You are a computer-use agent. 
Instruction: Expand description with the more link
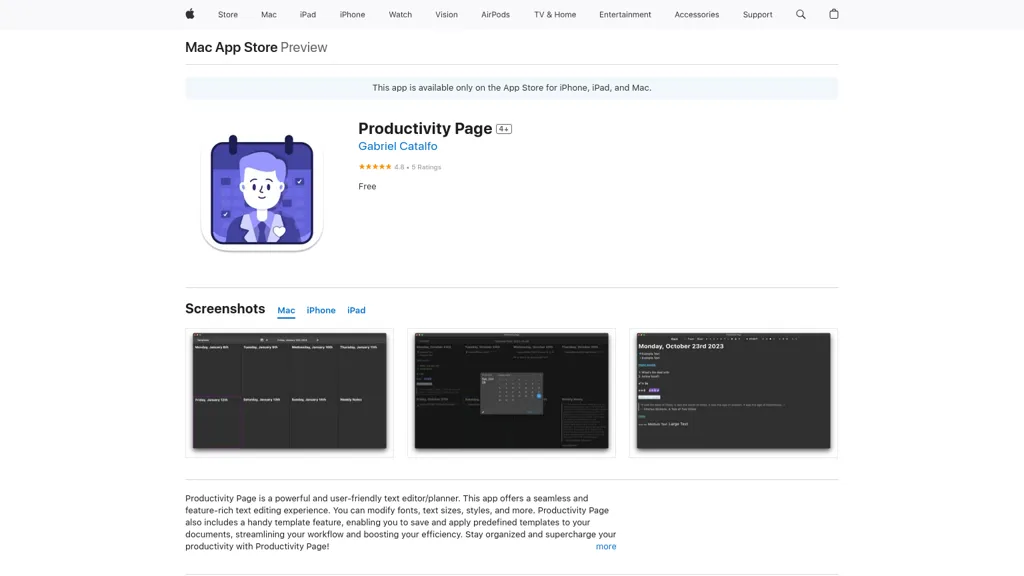[x=606, y=547]
